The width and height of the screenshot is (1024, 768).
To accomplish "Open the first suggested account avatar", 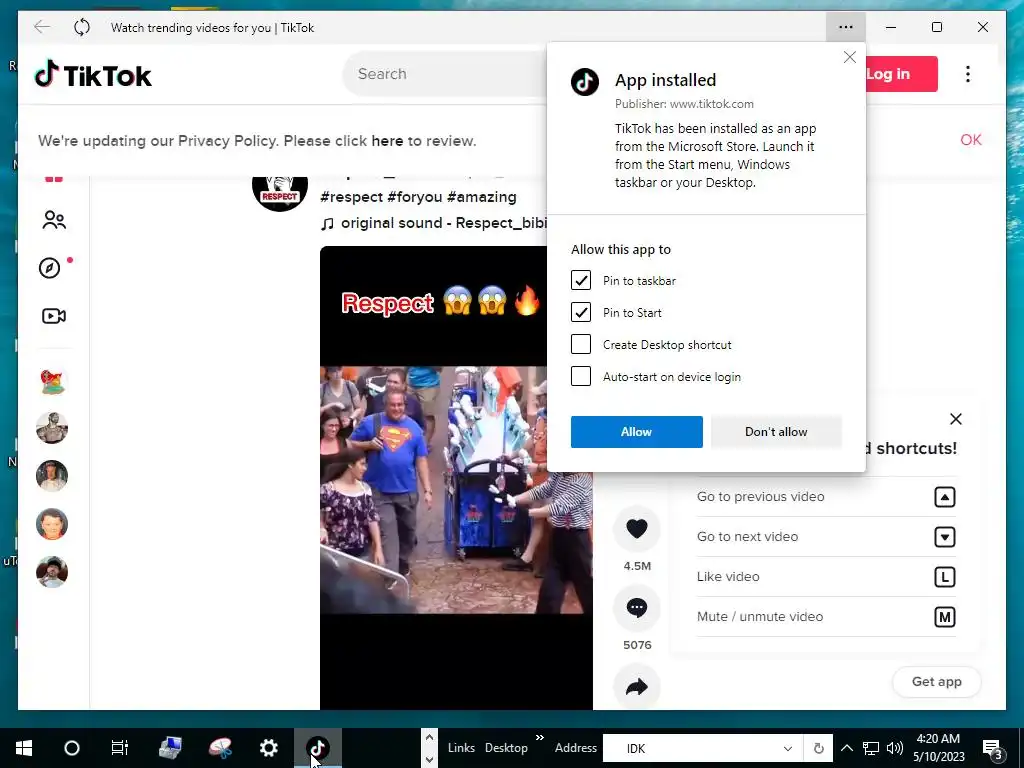I will 52,381.
